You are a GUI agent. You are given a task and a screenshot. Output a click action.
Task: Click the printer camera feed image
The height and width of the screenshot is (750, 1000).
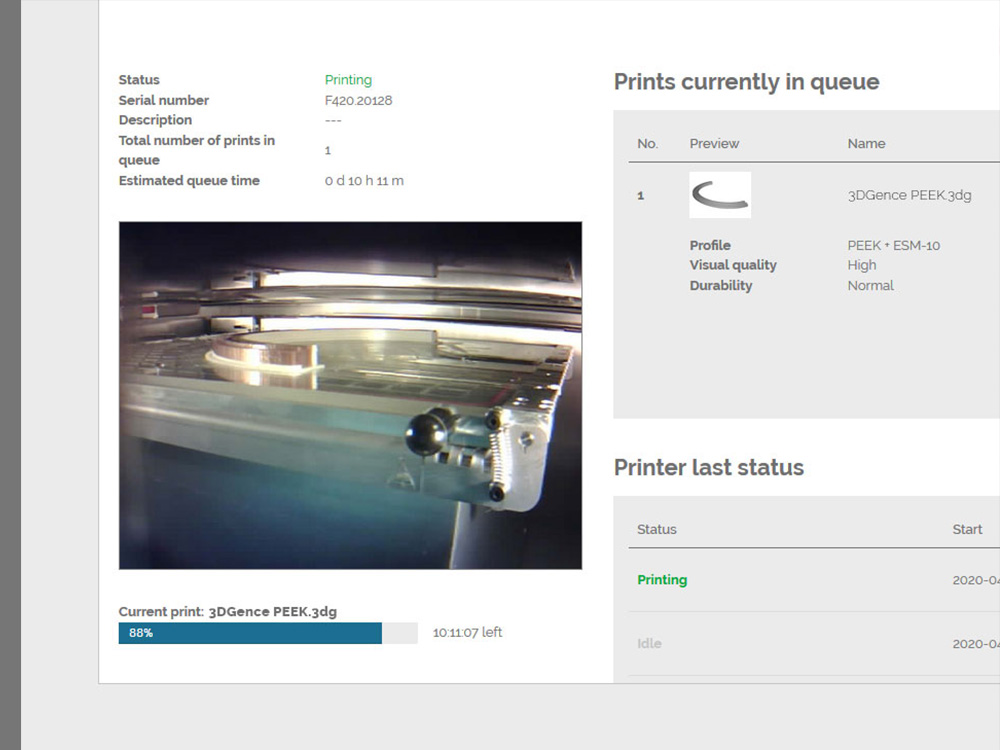[x=350, y=395]
